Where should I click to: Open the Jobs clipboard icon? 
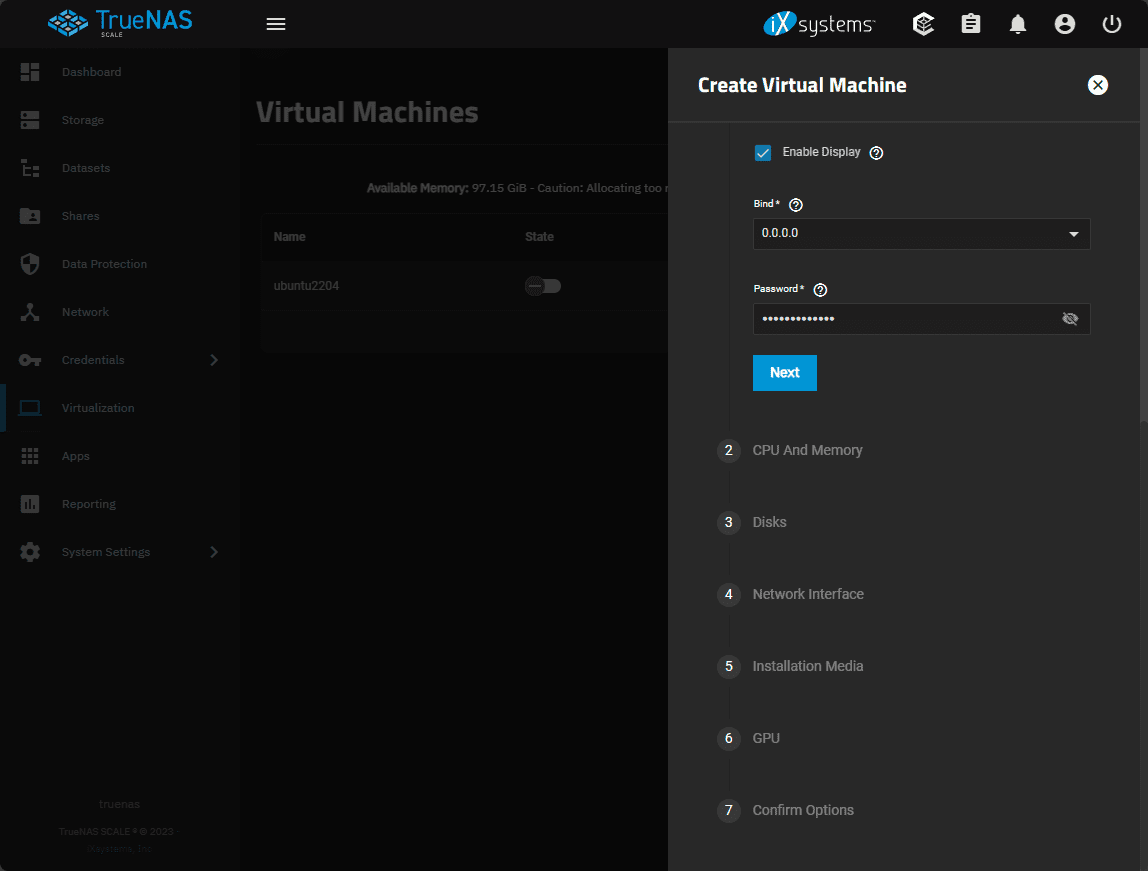tap(971, 24)
